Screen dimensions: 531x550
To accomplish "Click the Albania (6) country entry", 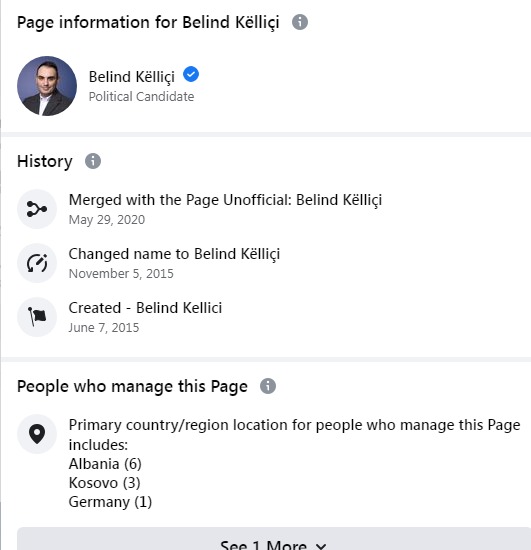I will pyautogui.click(x=105, y=464).
